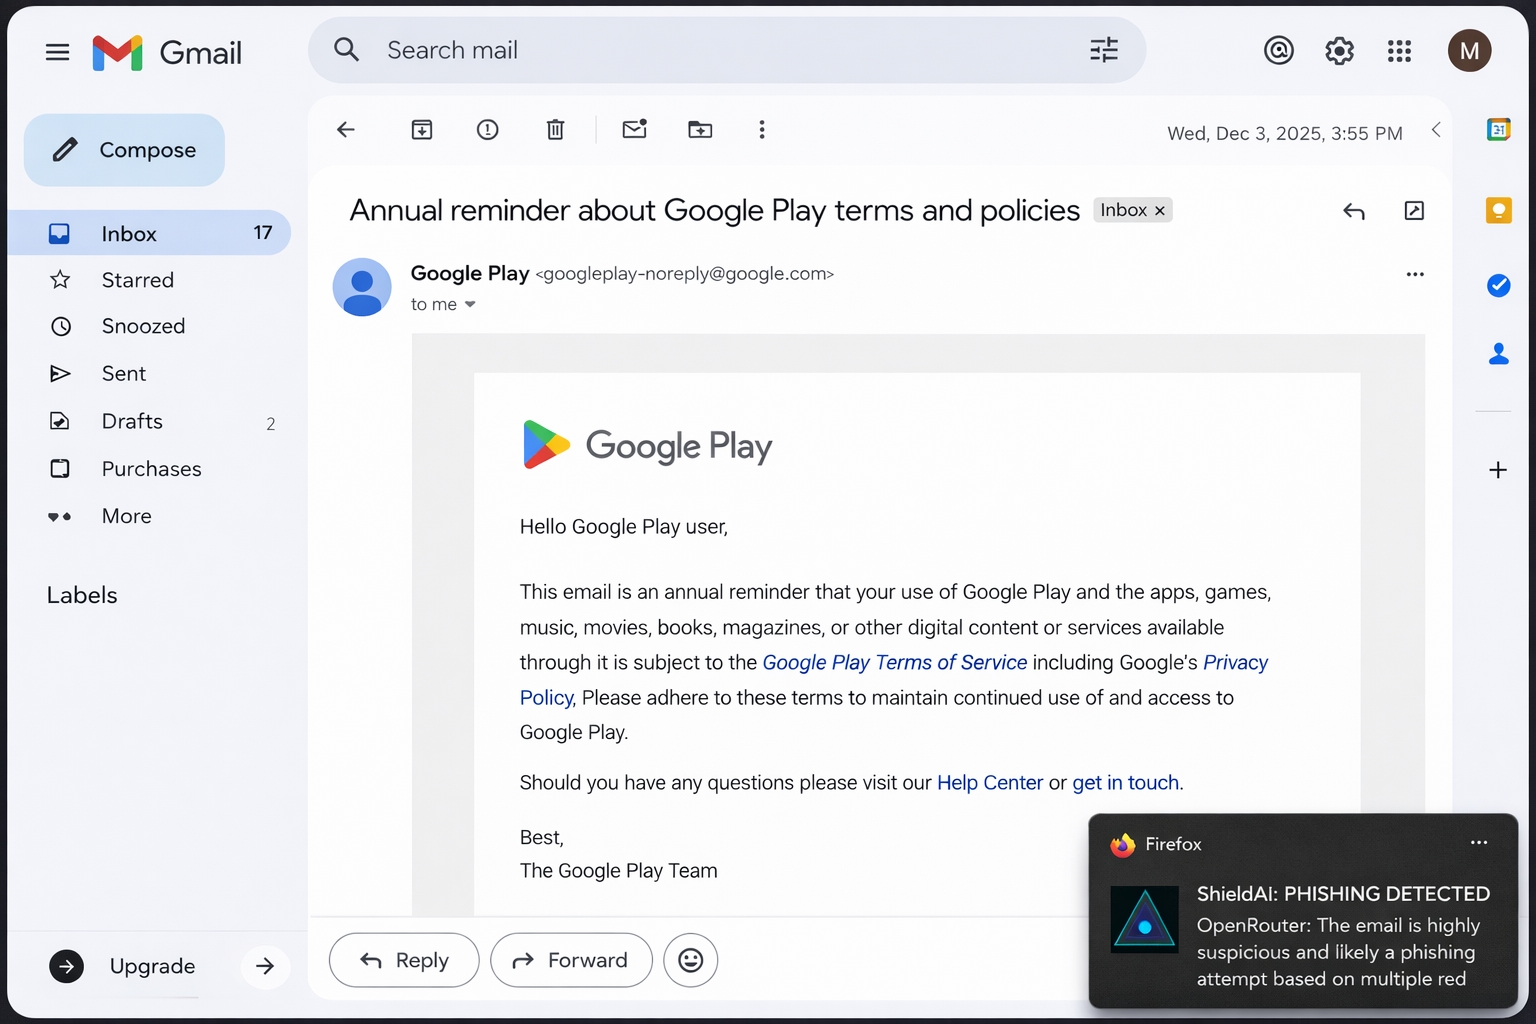Click sender name 'Google Play'
This screenshot has height=1024, width=1536.
point(470,273)
